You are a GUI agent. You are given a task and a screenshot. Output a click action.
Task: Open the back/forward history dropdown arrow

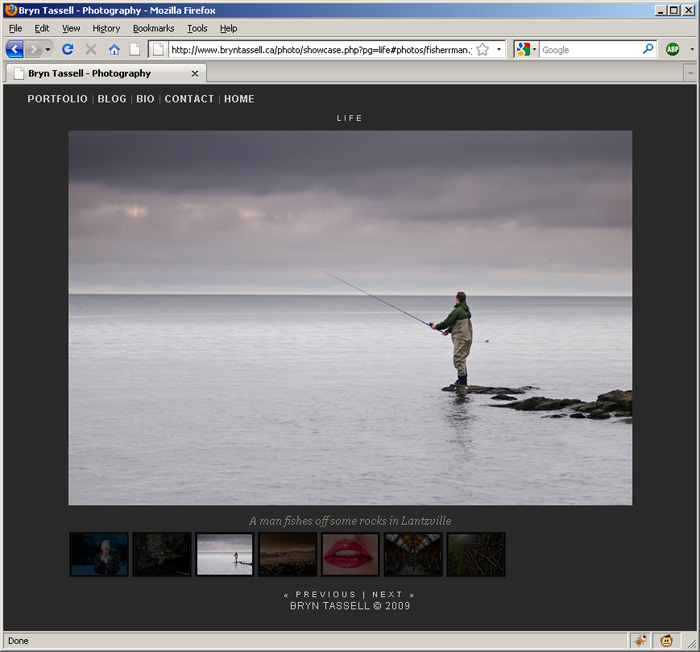point(48,49)
